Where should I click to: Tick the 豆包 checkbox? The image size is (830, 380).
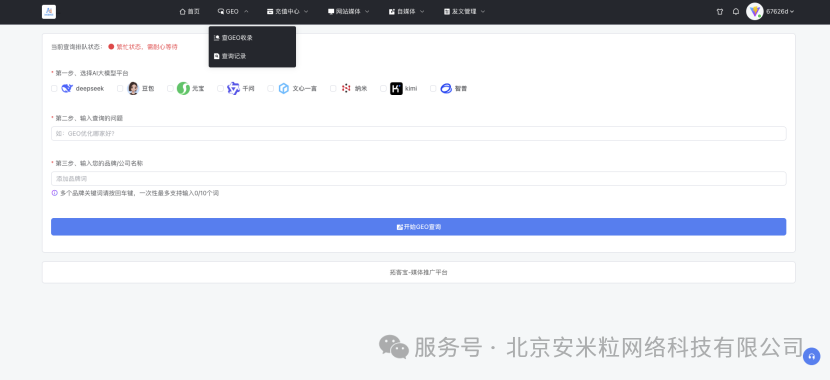(x=120, y=88)
